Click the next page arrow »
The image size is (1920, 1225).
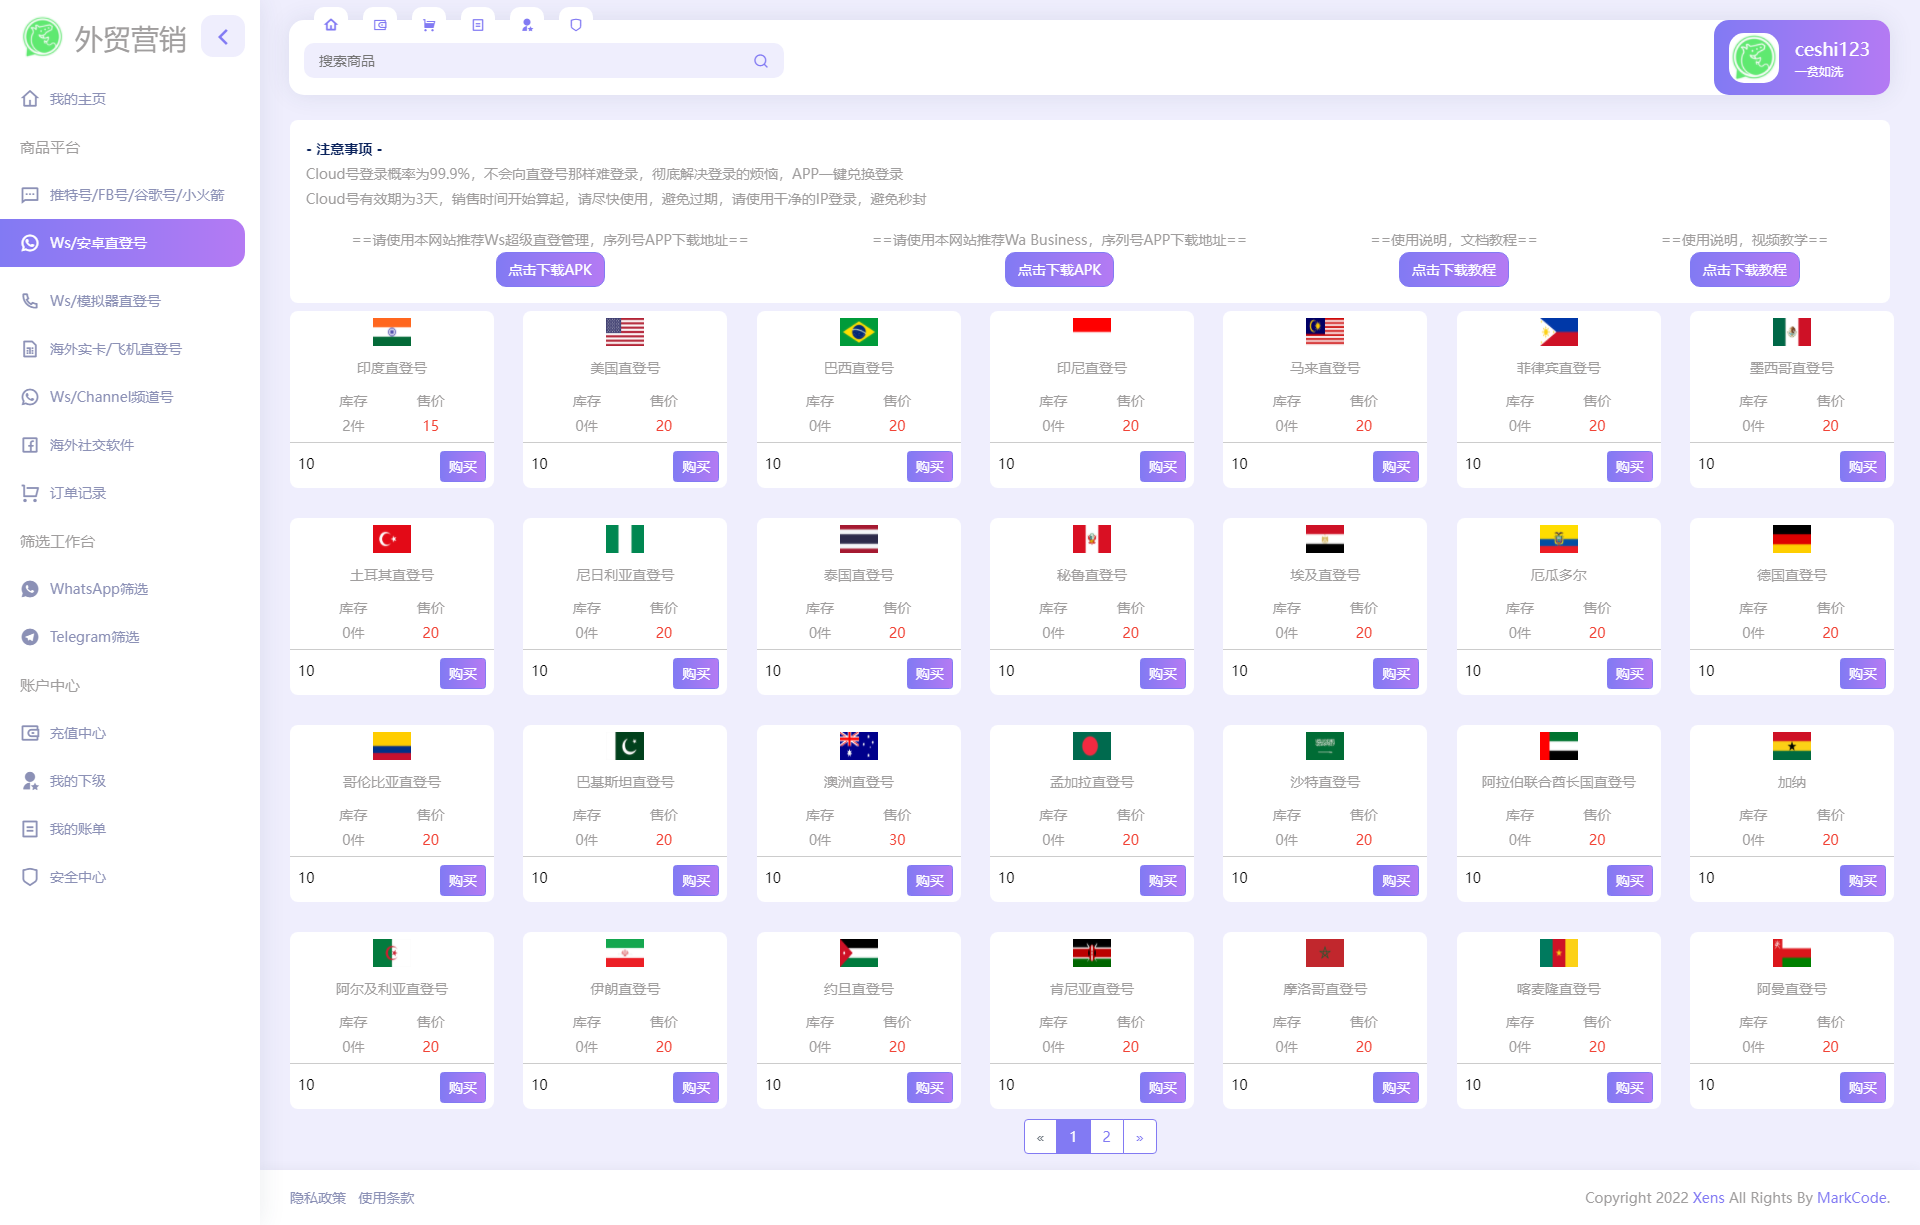tap(1139, 1137)
